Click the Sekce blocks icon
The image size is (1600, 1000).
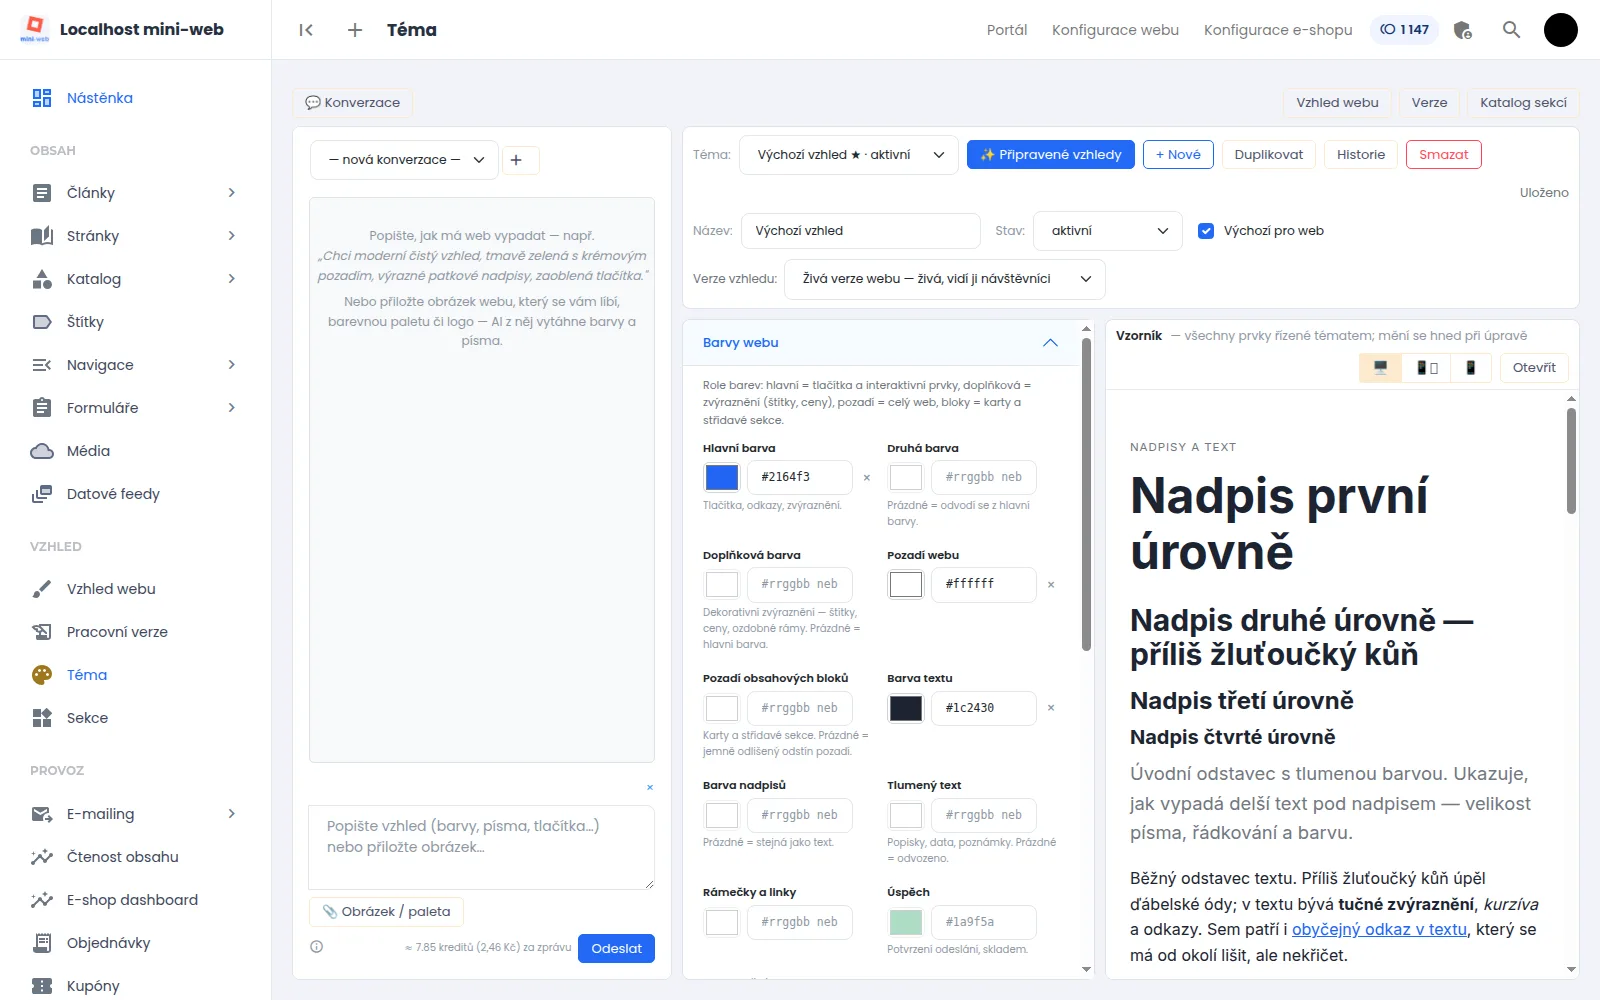[x=41, y=718]
